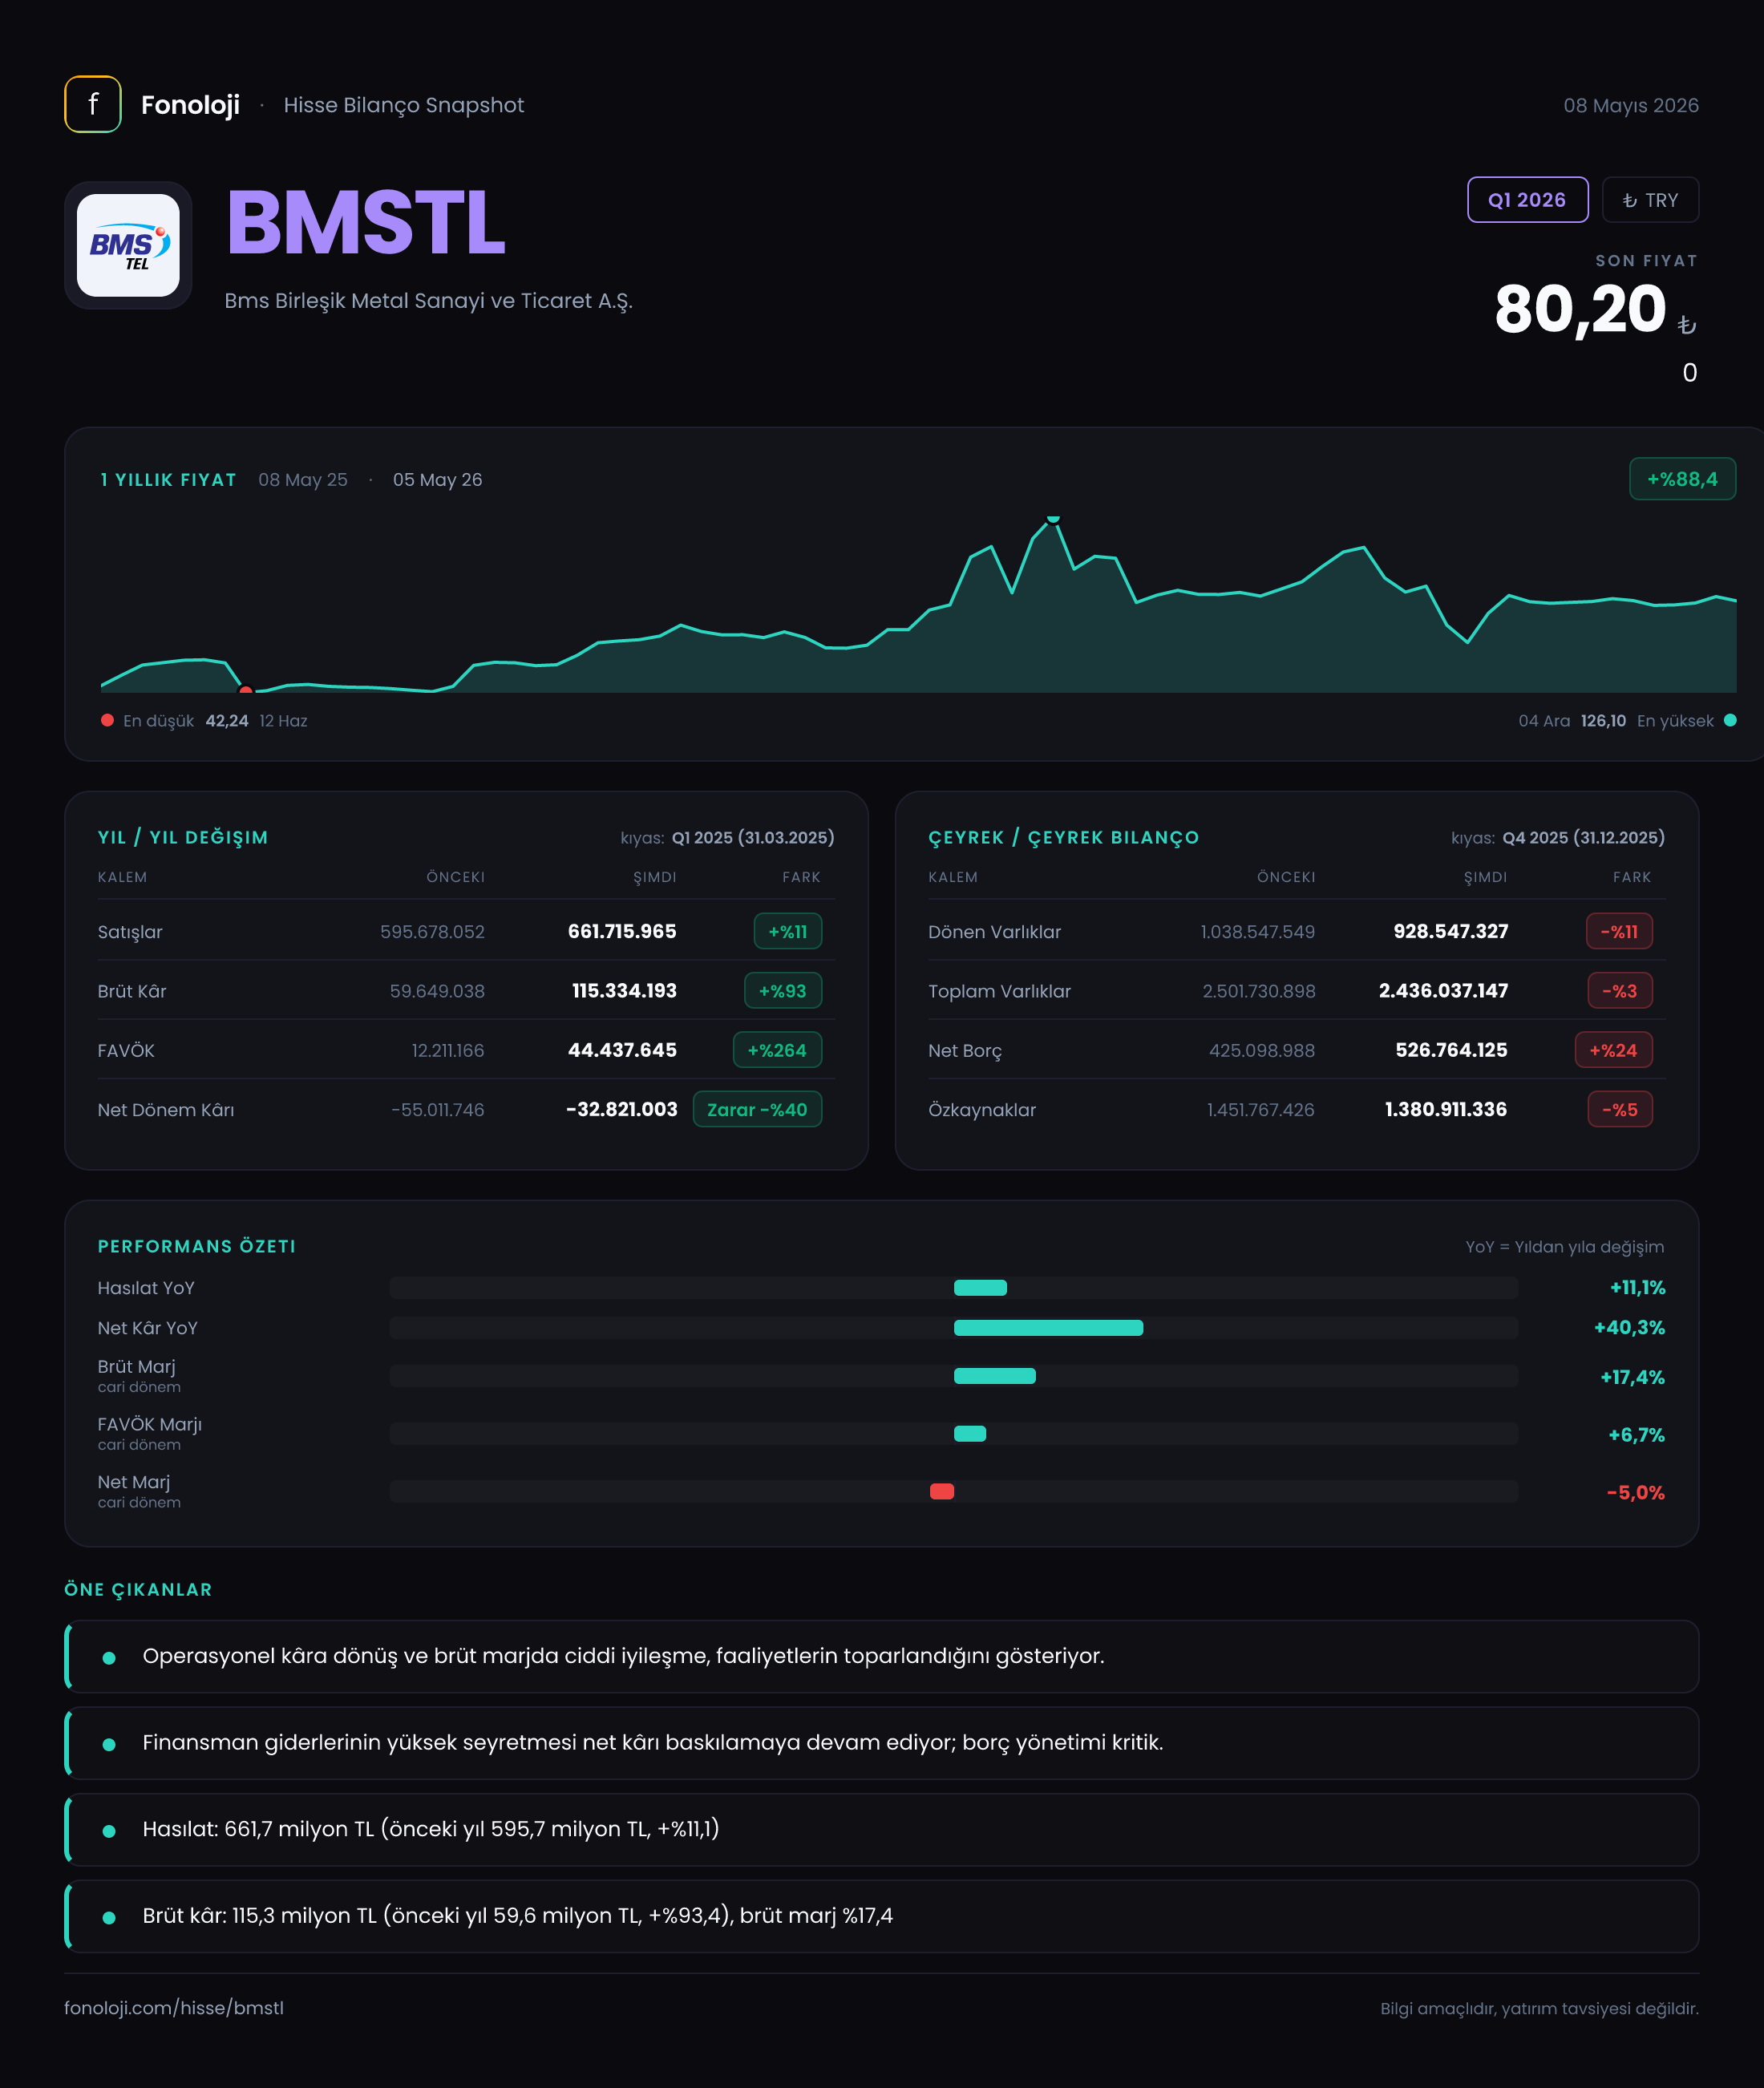The width and height of the screenshot is (1764, 2088).
Task: Click the TRY currency badge
Action: pyautogui.click(x=1650, y=200)
